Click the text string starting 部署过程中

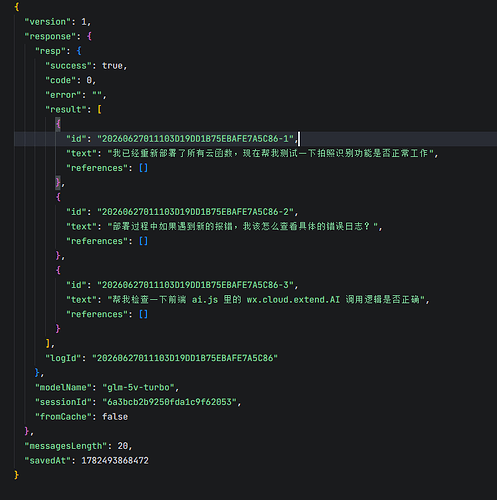pos(243,226)
